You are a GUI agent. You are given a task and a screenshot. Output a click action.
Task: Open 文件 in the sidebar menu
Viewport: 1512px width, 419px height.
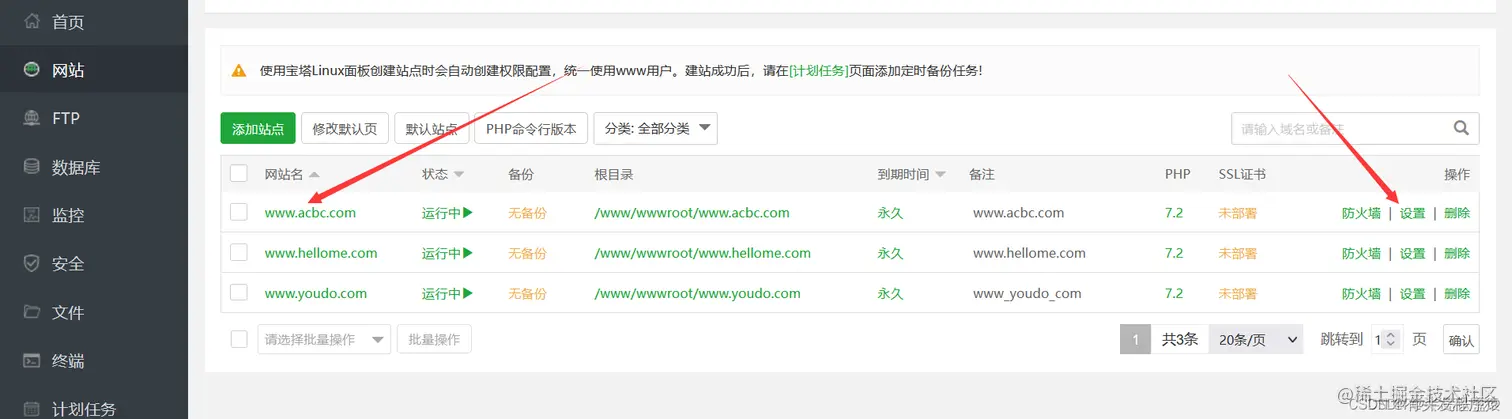coord(68,312)
